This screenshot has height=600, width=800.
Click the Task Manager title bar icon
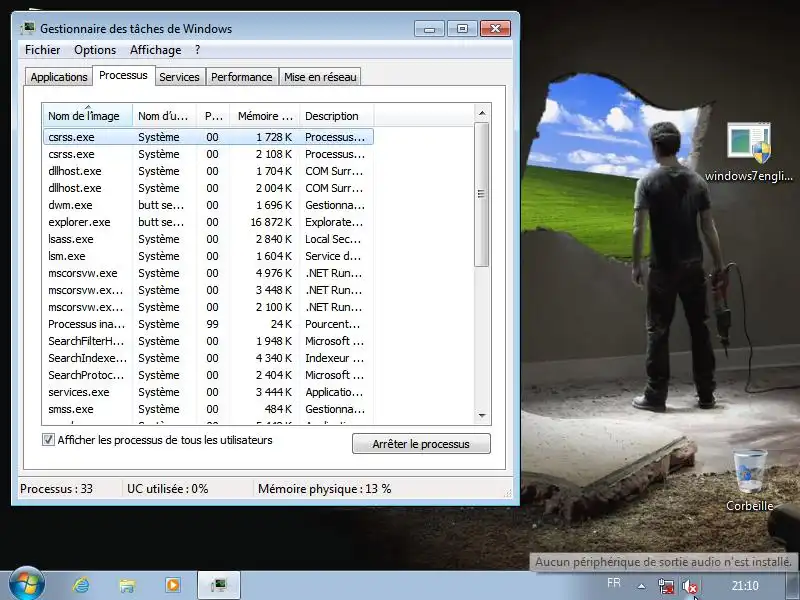28,28
